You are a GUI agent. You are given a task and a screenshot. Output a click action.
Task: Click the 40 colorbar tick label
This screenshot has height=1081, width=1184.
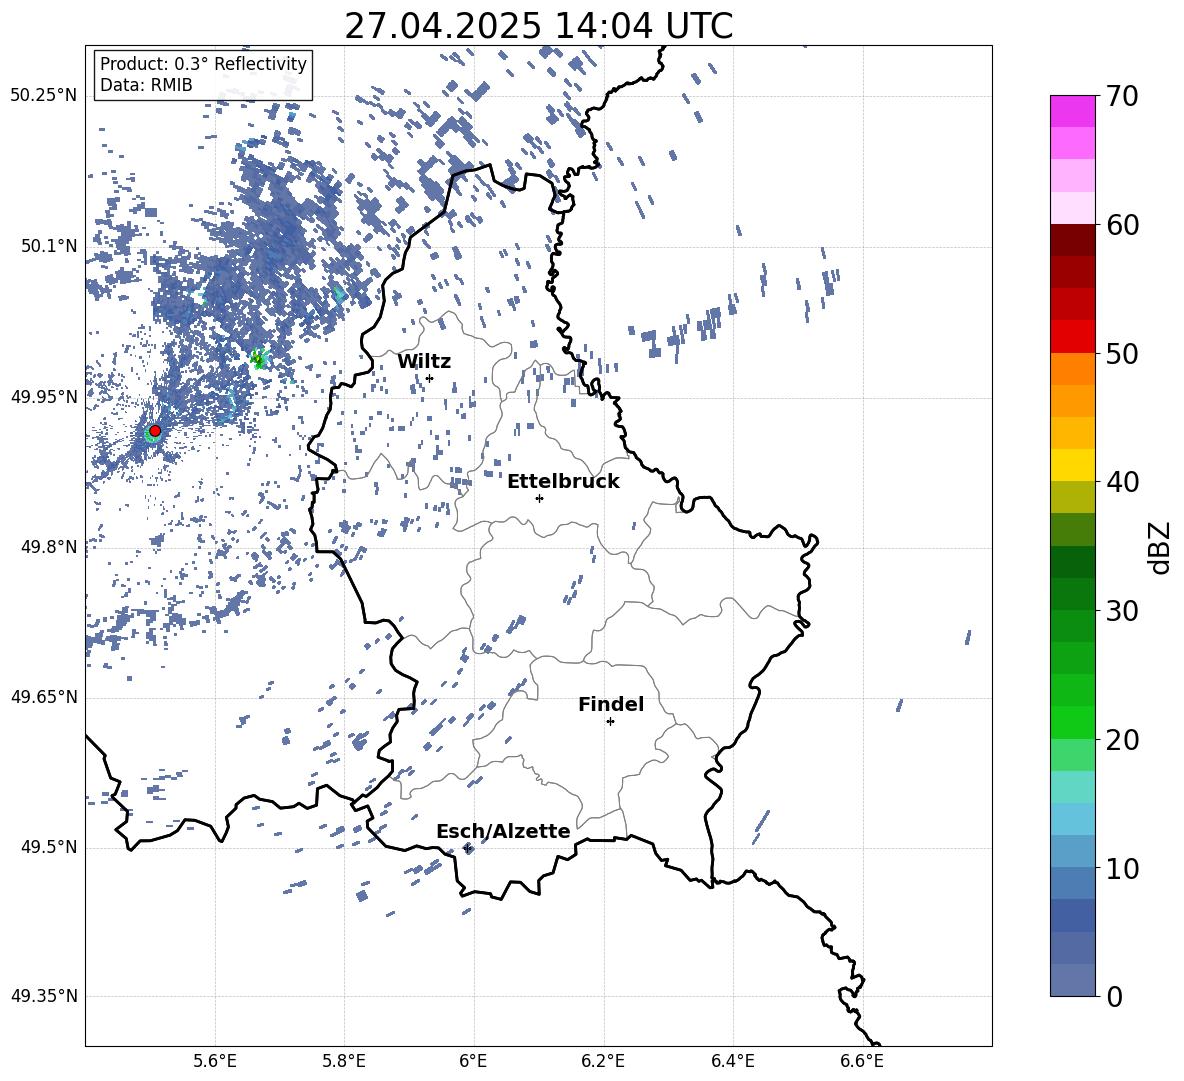pyautogui.click(x=1122, y=482)
